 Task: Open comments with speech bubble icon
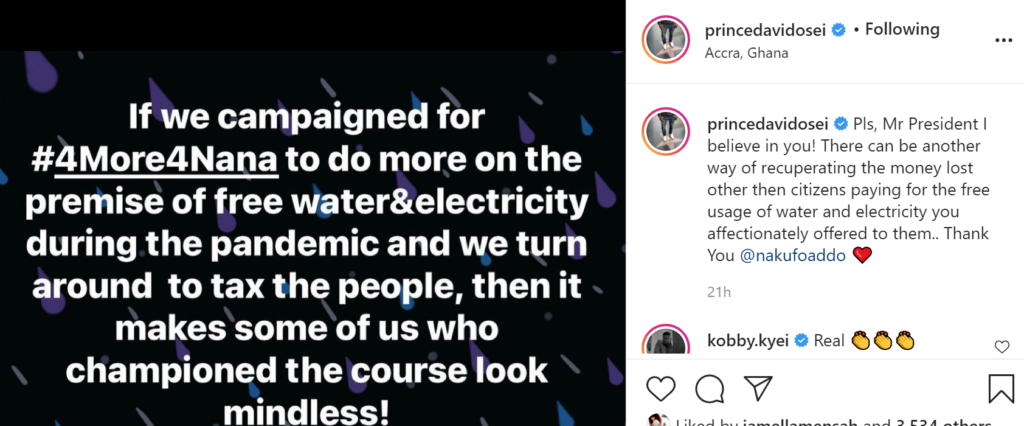coord(709,389)
